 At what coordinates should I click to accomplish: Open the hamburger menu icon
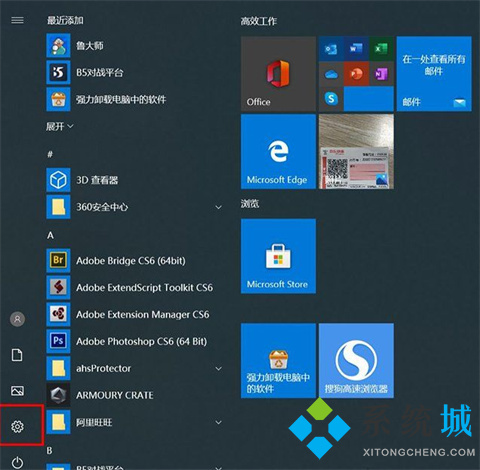point(17,20)
